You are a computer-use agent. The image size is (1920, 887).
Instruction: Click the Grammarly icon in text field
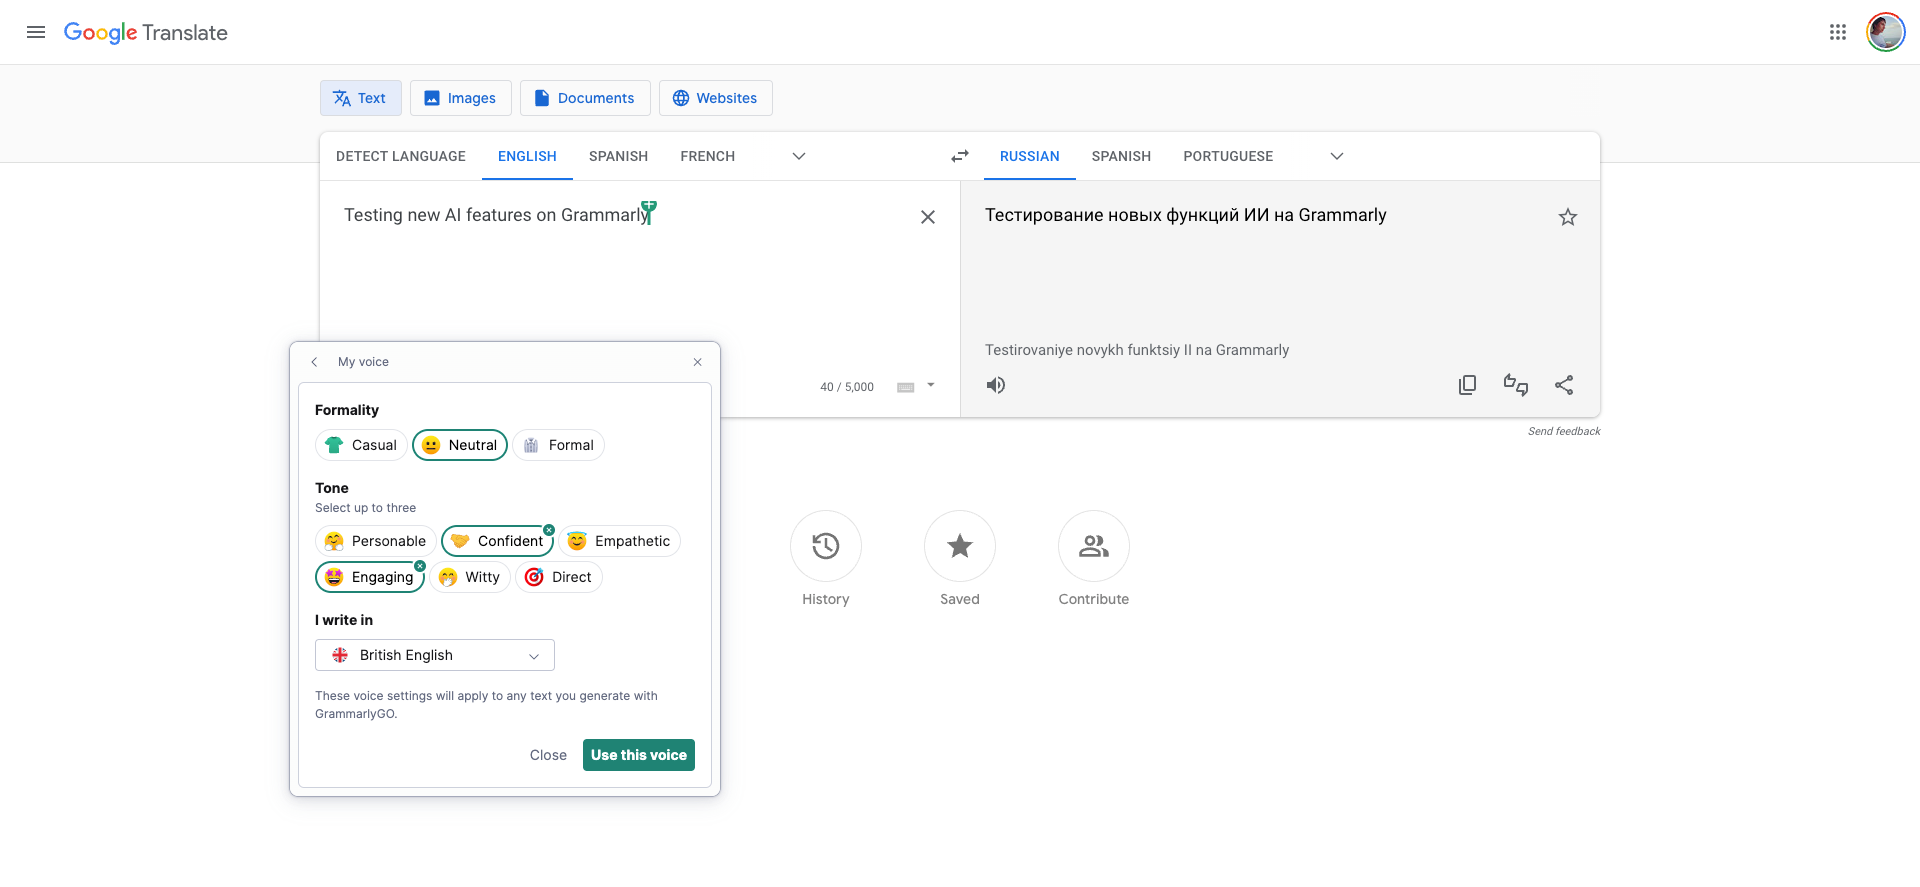(x=649, y=212)
